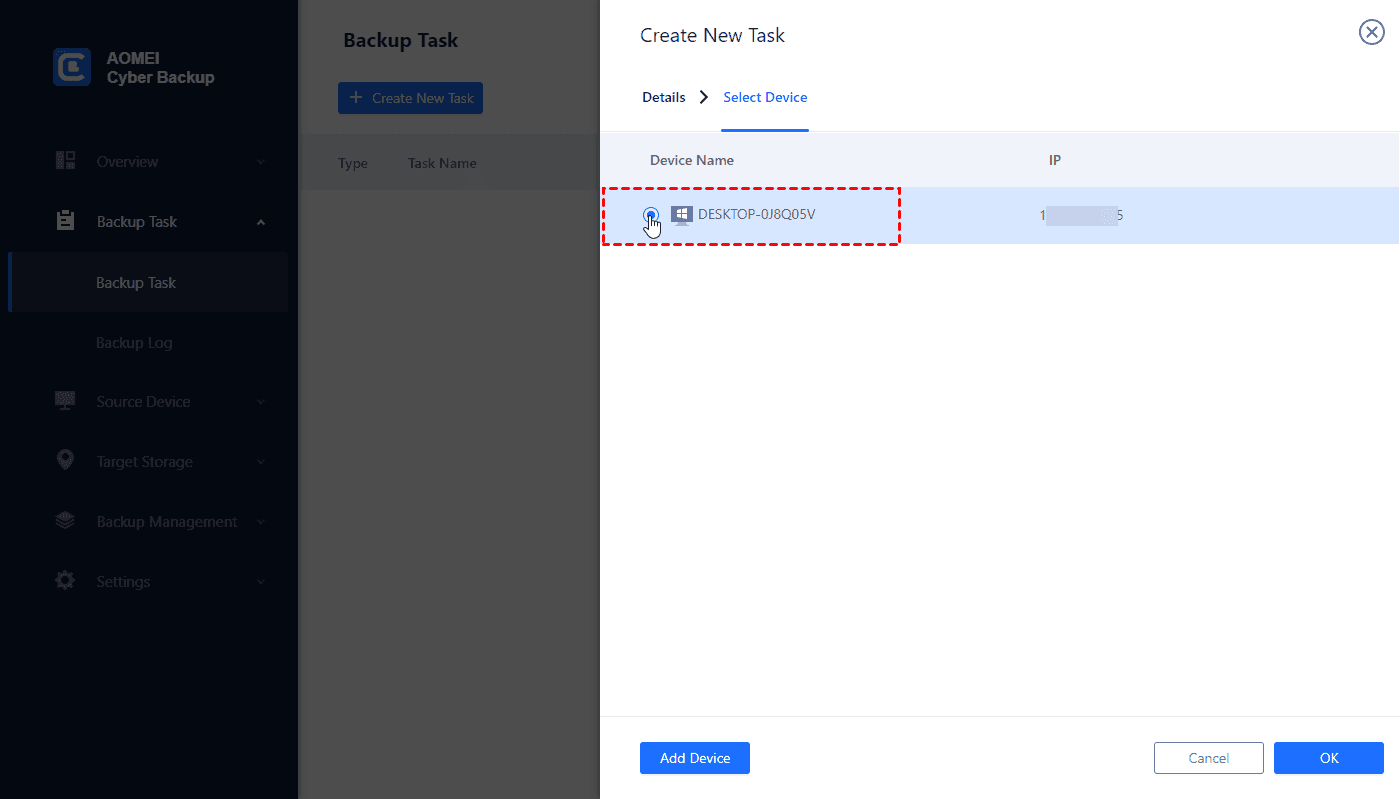Click the Target Storage location pin icon
The width and height of the screenshot is (1400, 799).
66,460
